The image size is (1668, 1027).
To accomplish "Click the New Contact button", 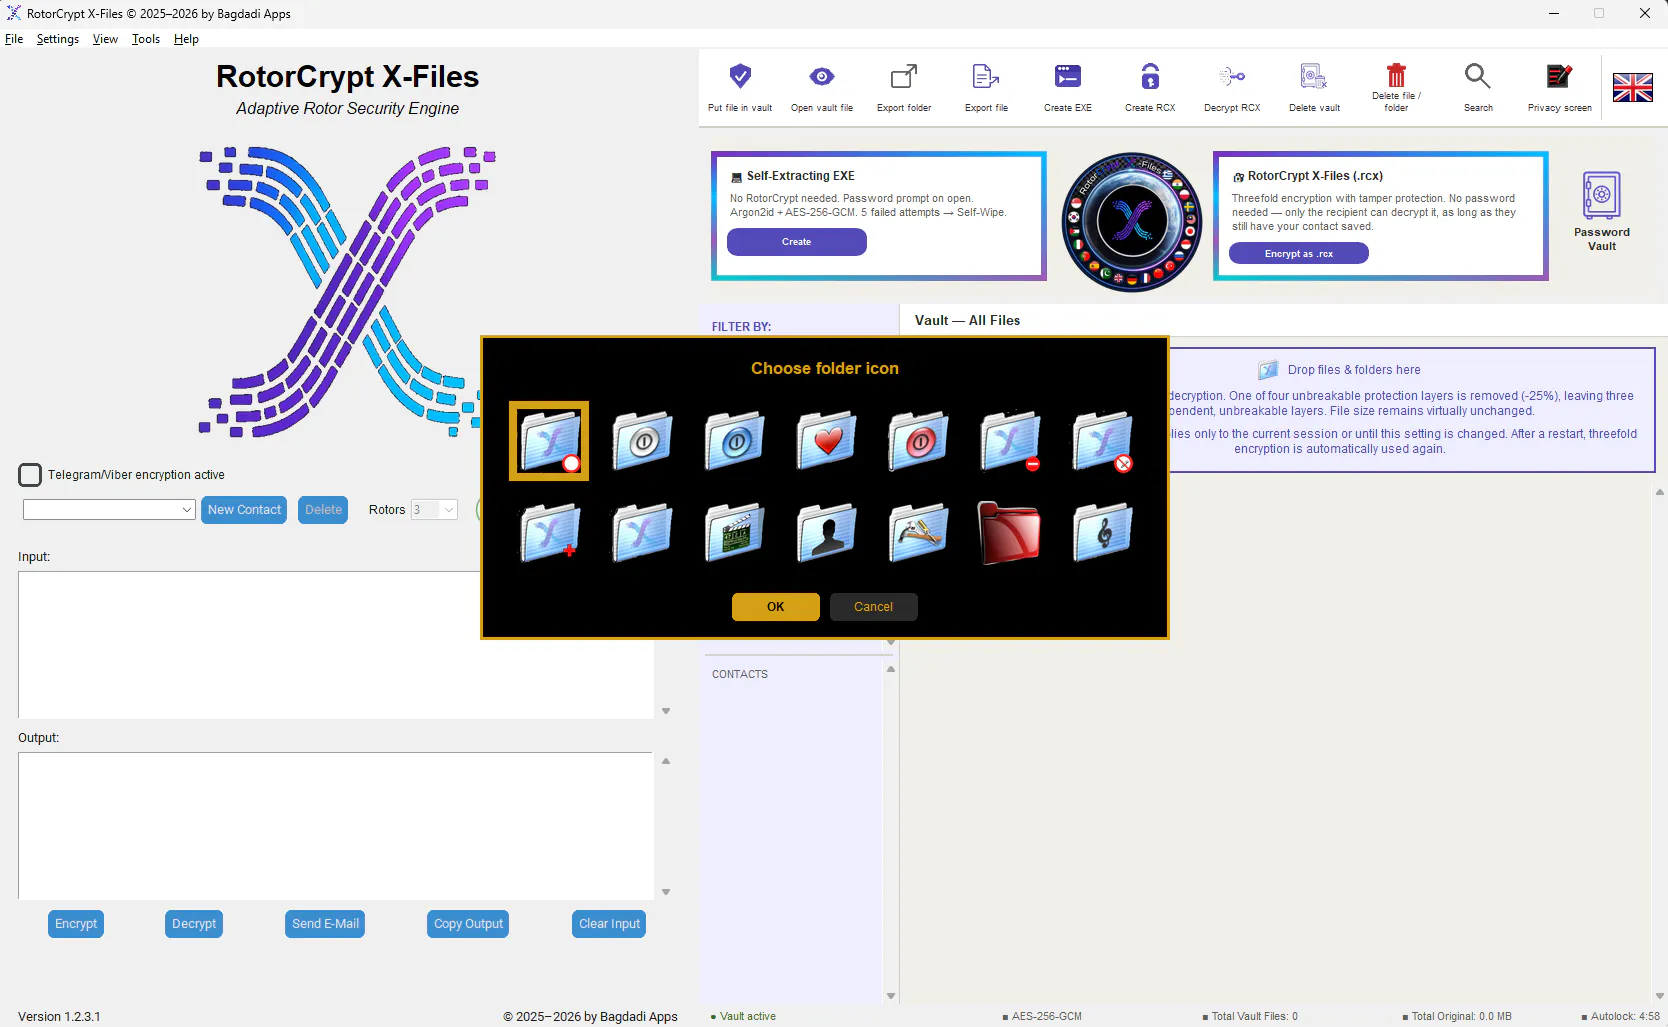I will [x=244, y=510].
